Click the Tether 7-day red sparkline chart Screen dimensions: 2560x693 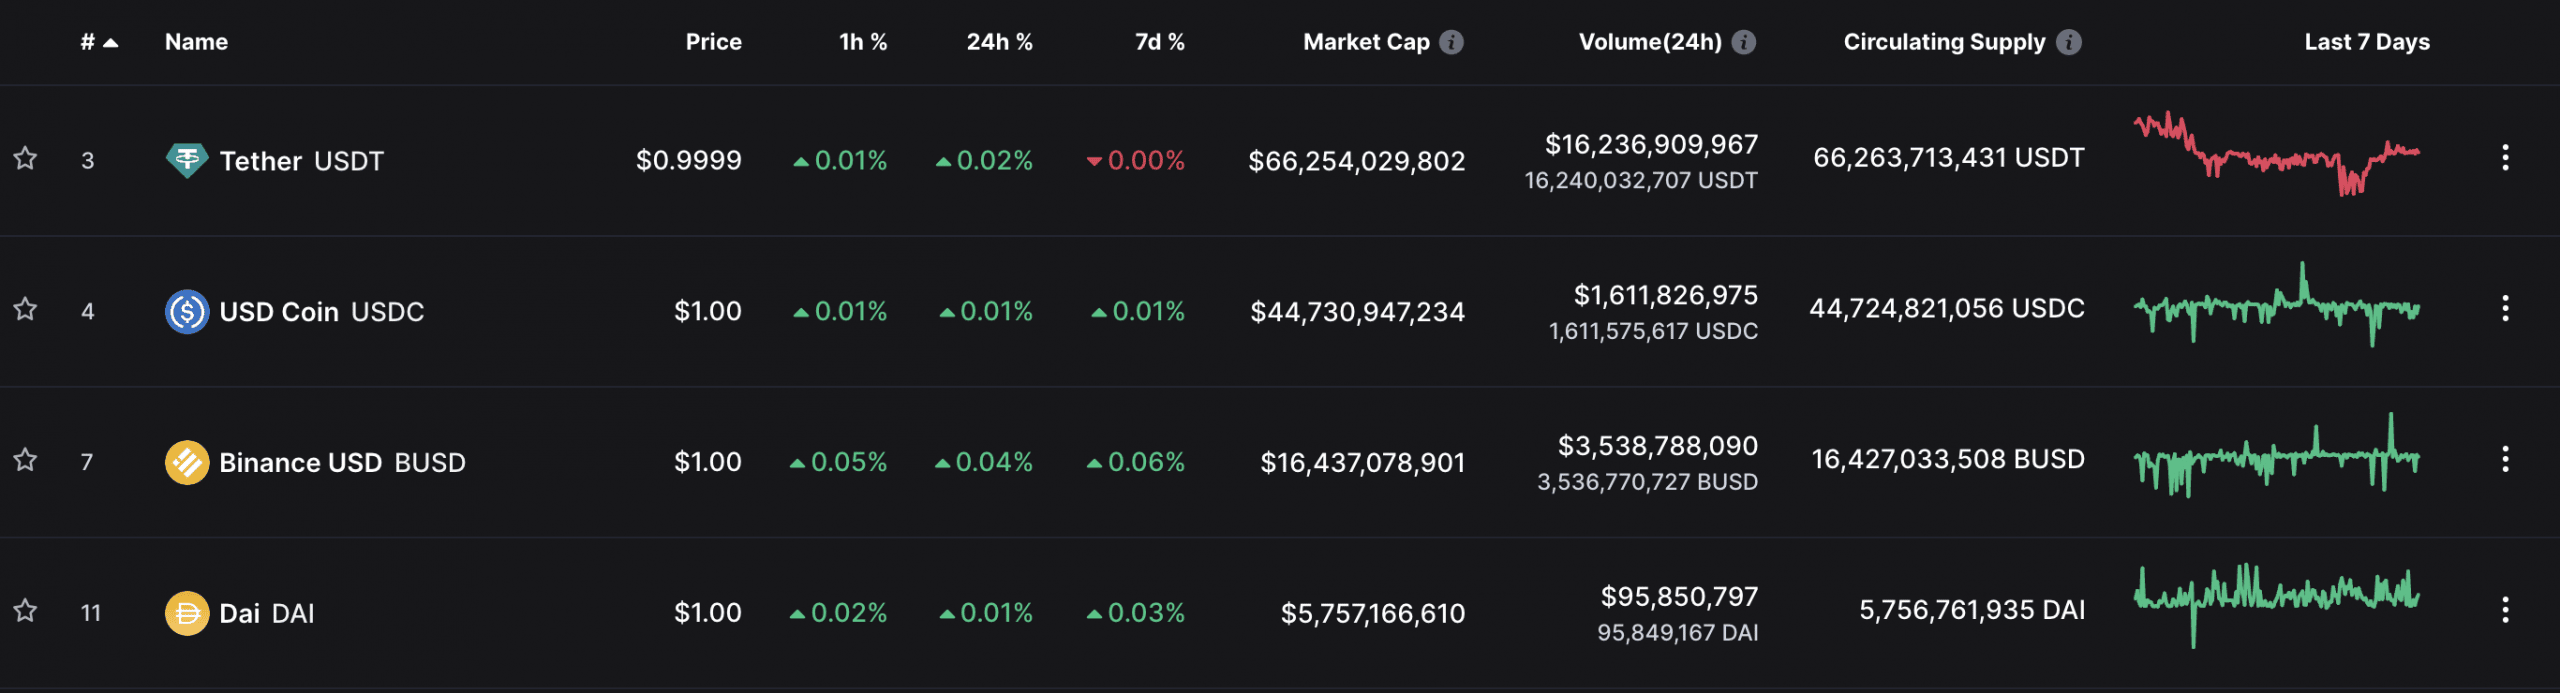[x=2277, y=153]
